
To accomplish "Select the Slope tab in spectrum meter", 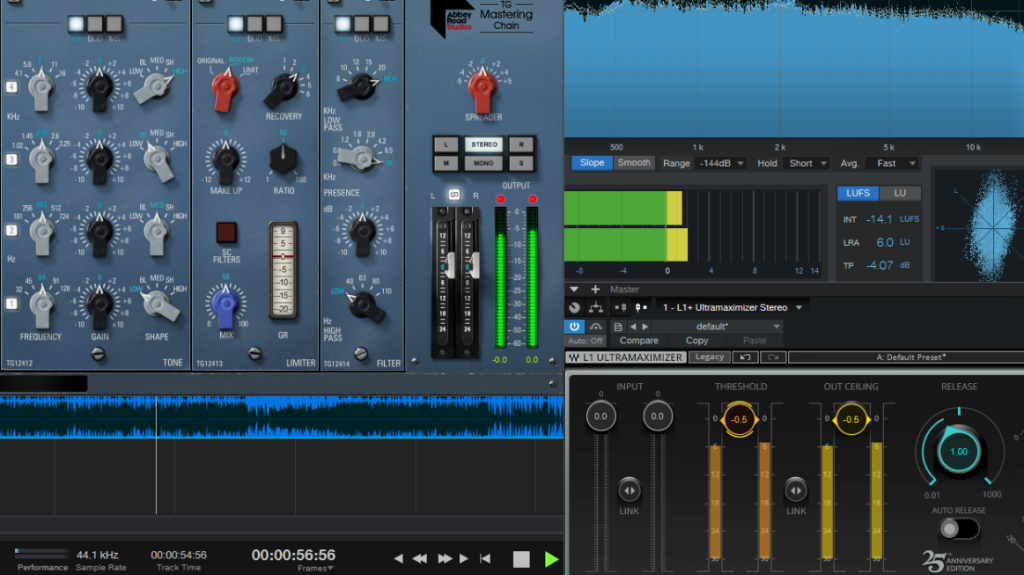I will [592, 163].
